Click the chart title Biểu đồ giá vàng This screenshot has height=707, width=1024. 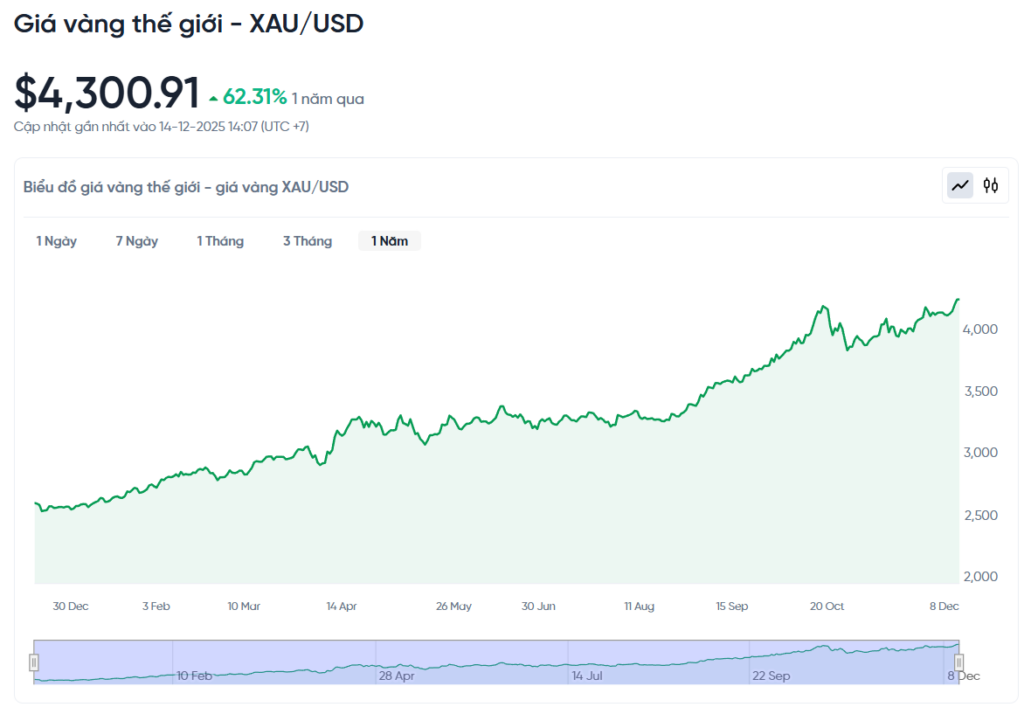coord(186,187)
